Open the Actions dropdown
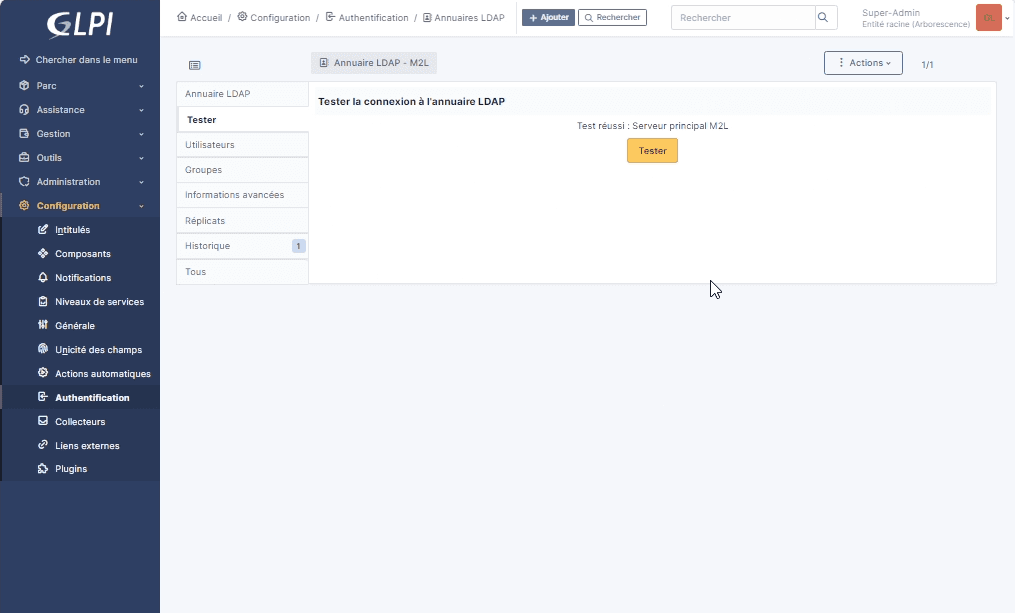The width and height of the screenshot is (1015, 613). (x=863, y=63)
